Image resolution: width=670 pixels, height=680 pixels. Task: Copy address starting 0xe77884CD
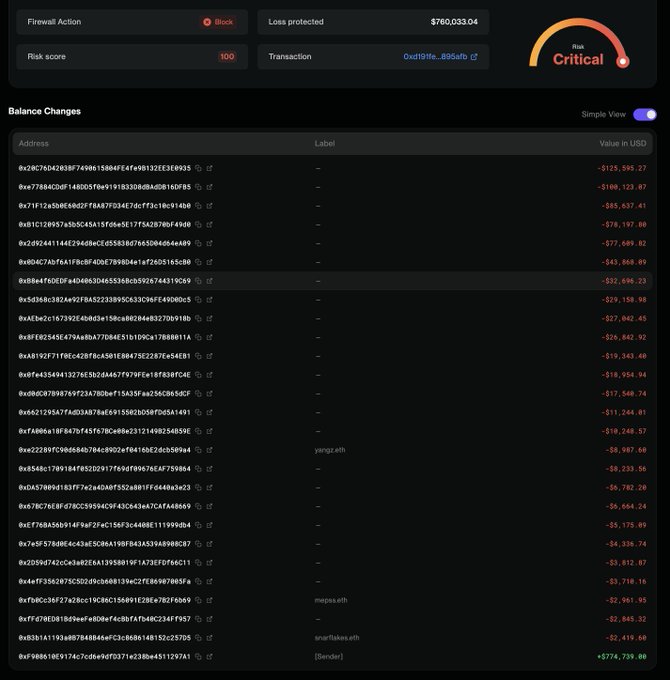point(198,187)
